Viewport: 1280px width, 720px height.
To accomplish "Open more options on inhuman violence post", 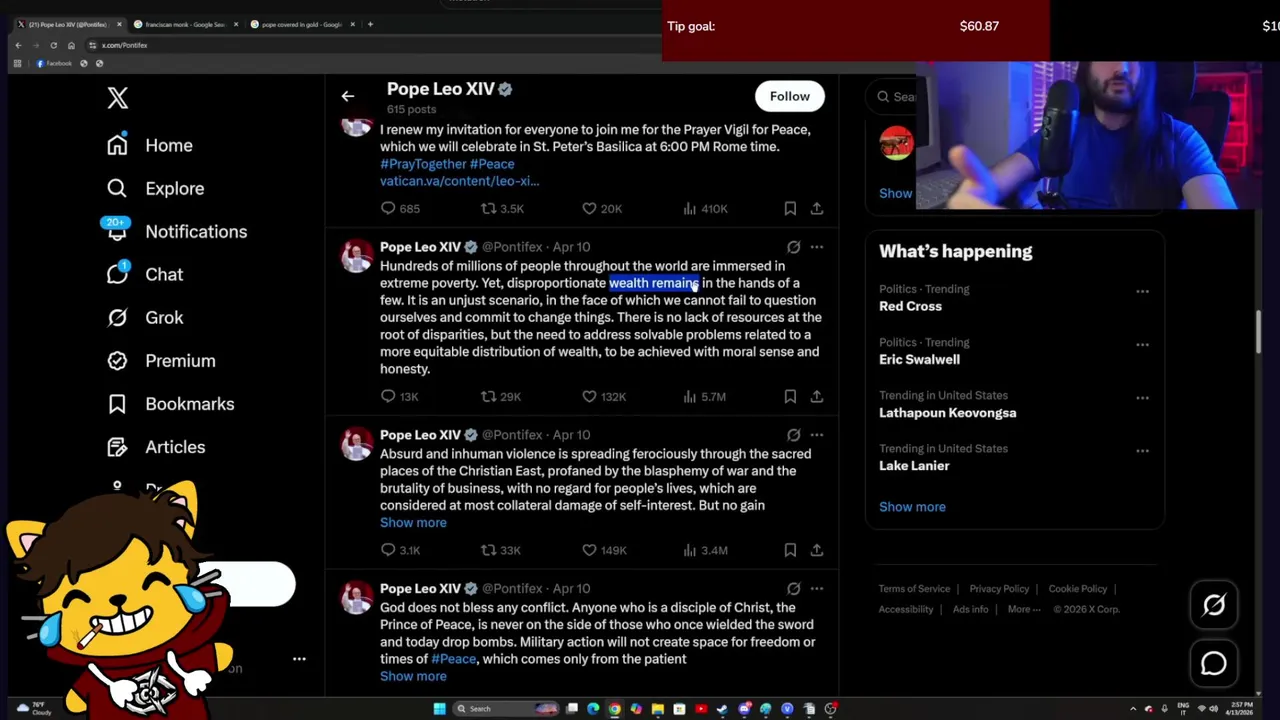I will coord(817,434).
